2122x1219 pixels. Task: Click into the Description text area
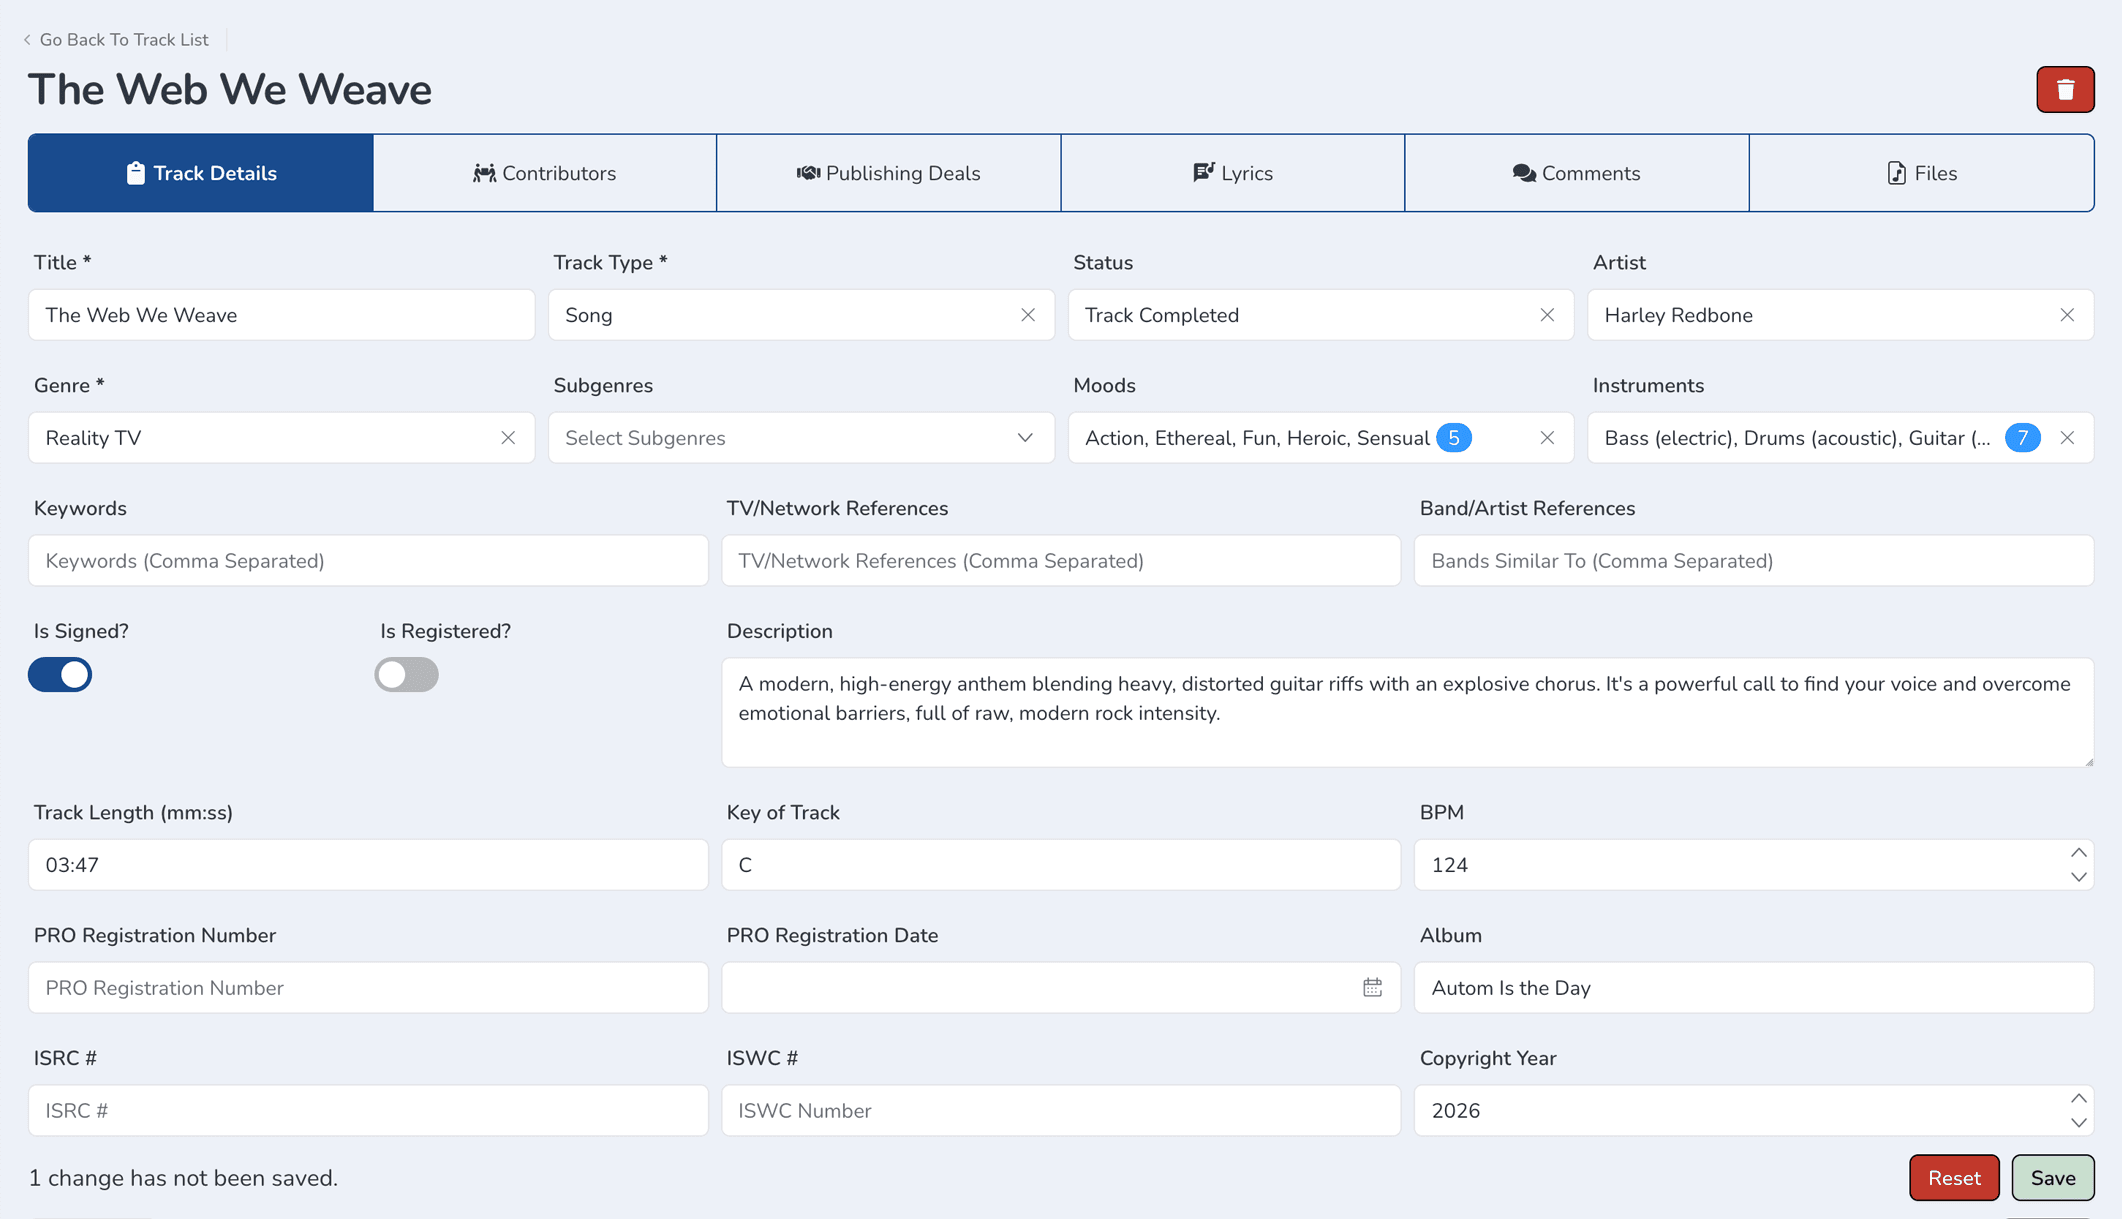pyautogui.click(x=1408, y=713)
